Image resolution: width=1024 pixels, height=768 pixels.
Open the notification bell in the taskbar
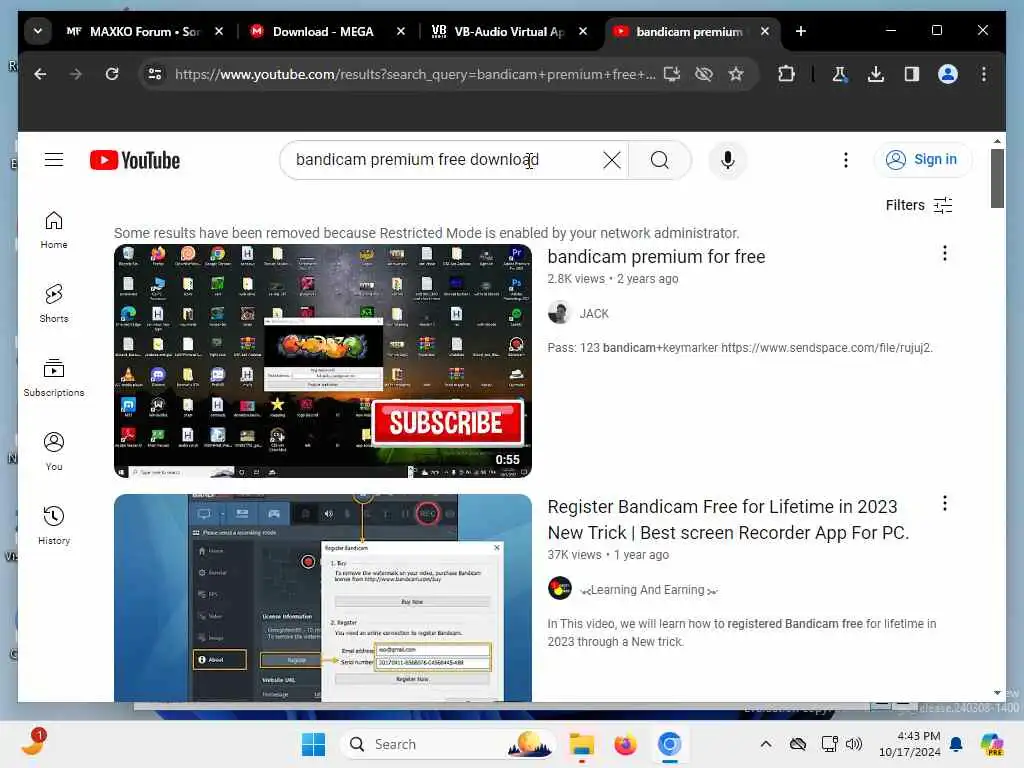[956, 744]
